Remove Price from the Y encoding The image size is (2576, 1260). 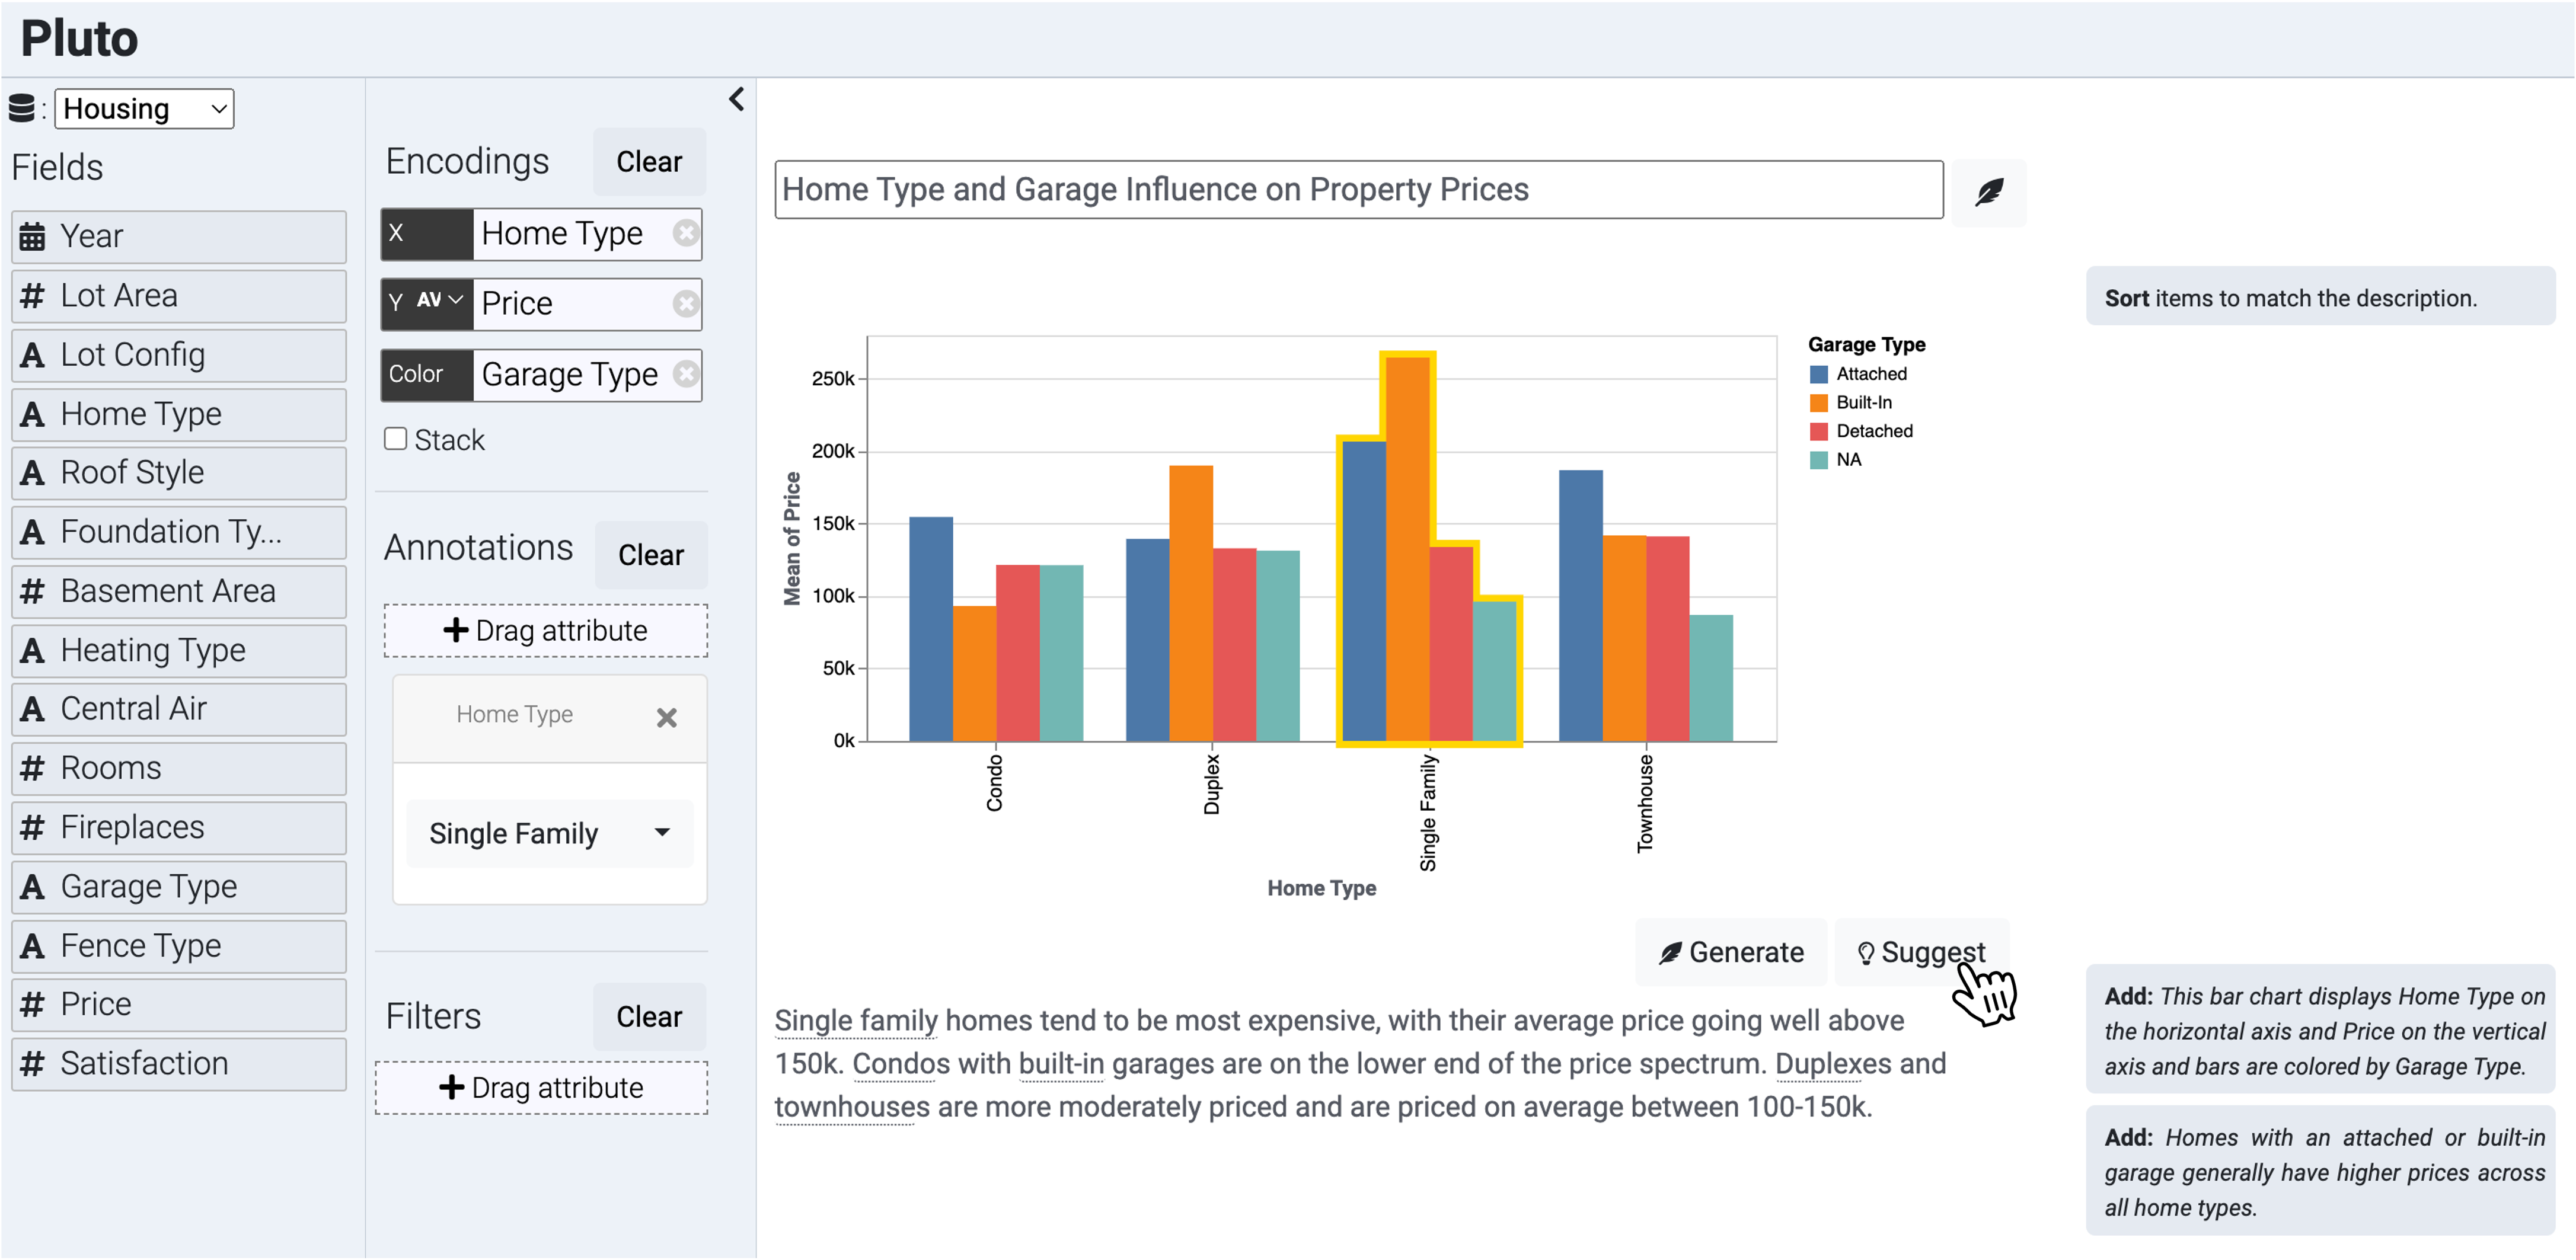(x=685, y=303)
